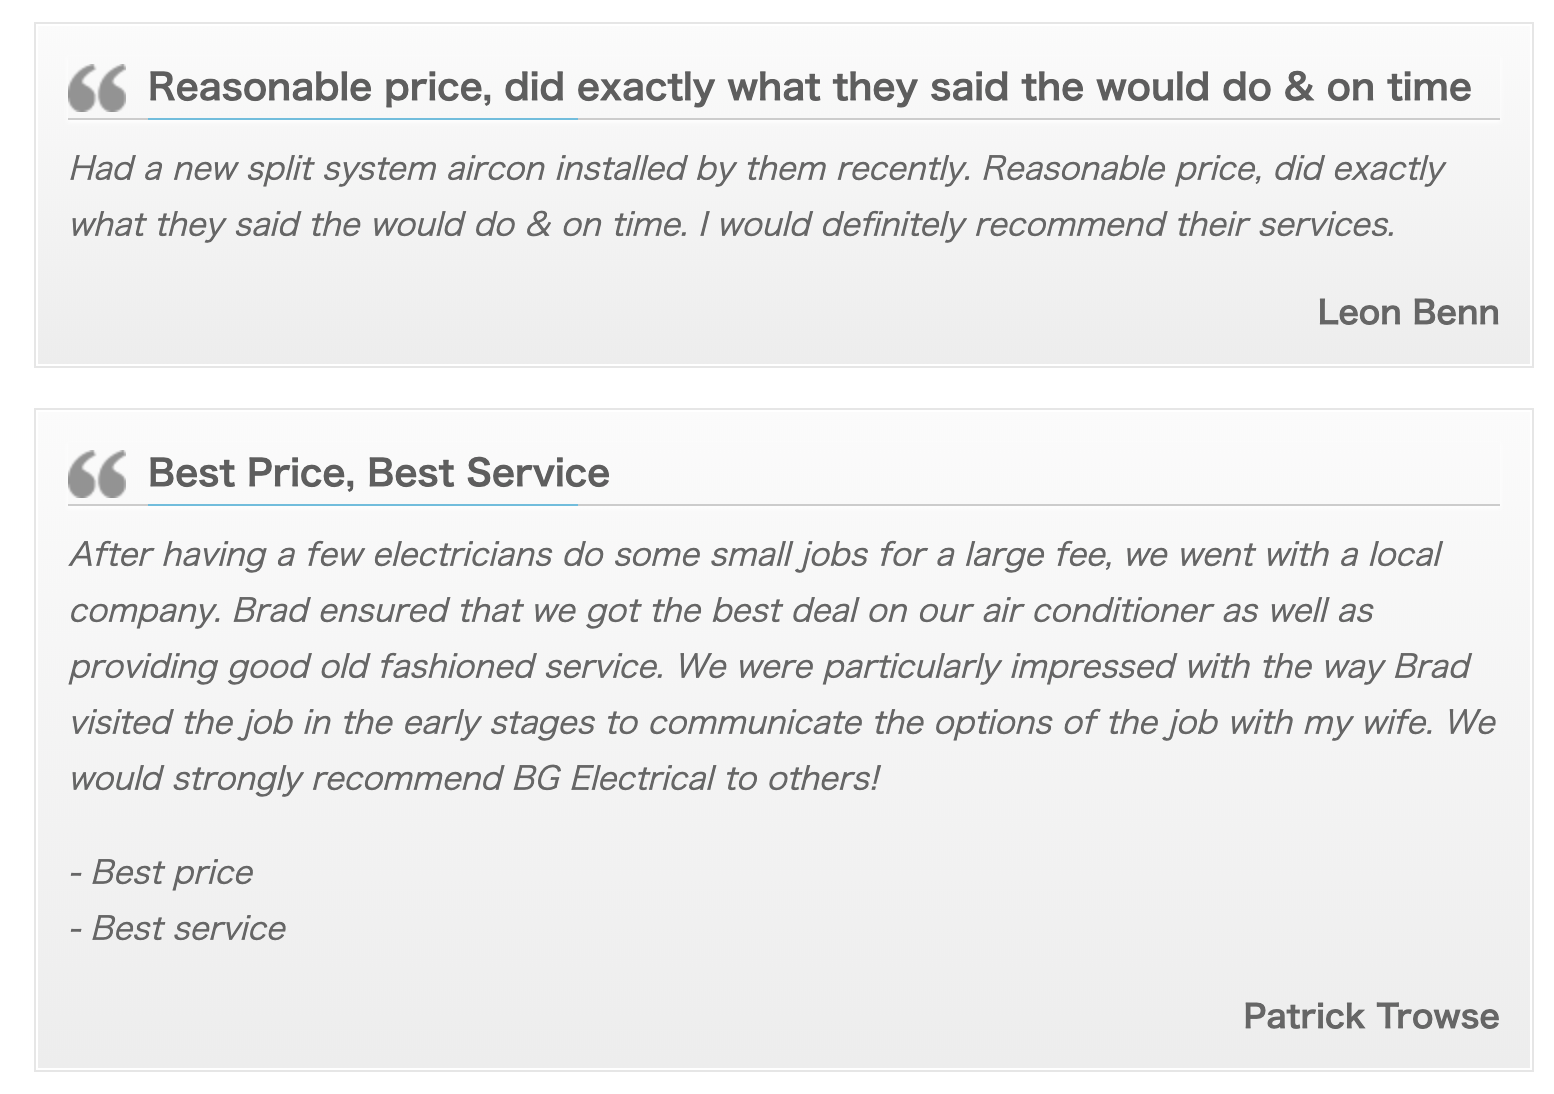Select the heading 'Reasonable price, did exactly what they said'
Viewport: 1554px width, 1094px height.
[809, 87]
